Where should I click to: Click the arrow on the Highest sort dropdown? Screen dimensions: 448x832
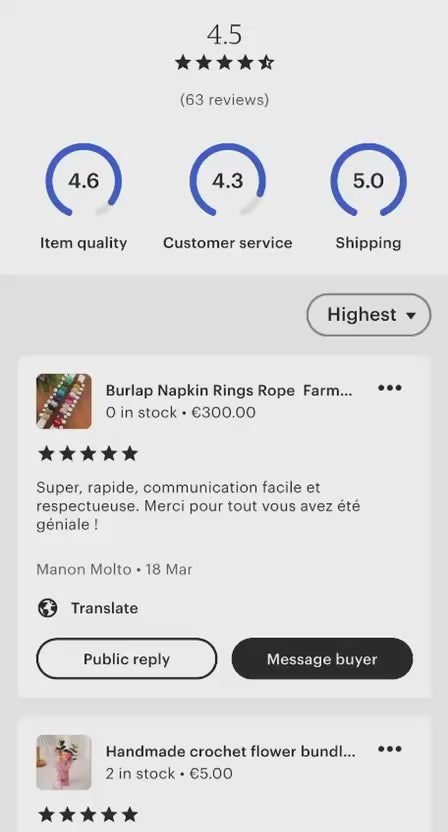pos(410,315)
